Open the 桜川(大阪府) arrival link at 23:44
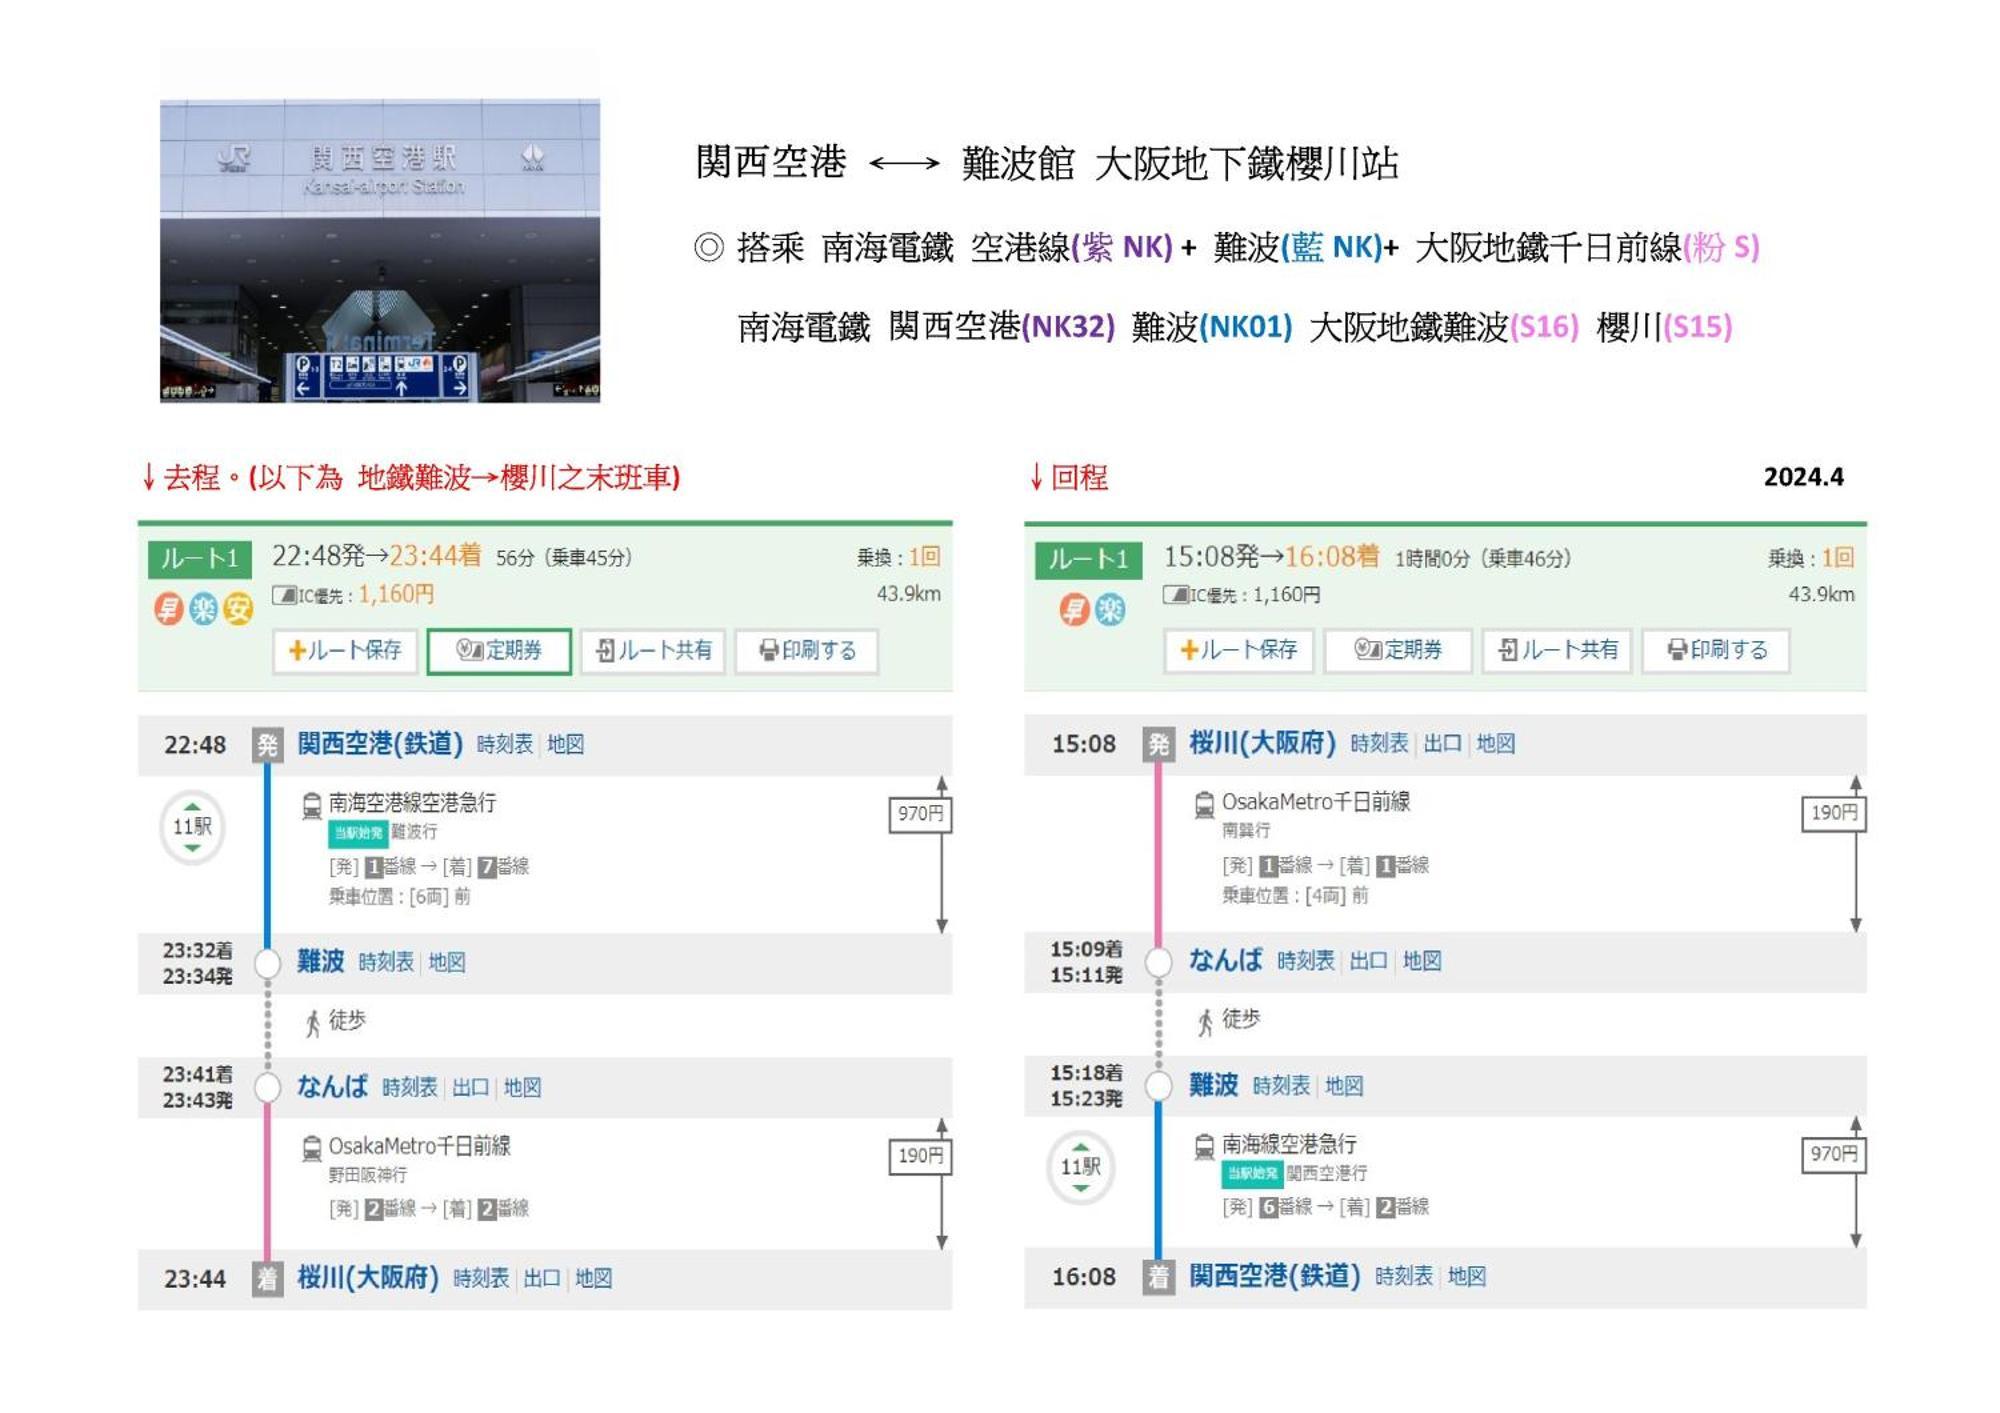Screen dimensions: 2000x1413 [x=368, y=1278]
